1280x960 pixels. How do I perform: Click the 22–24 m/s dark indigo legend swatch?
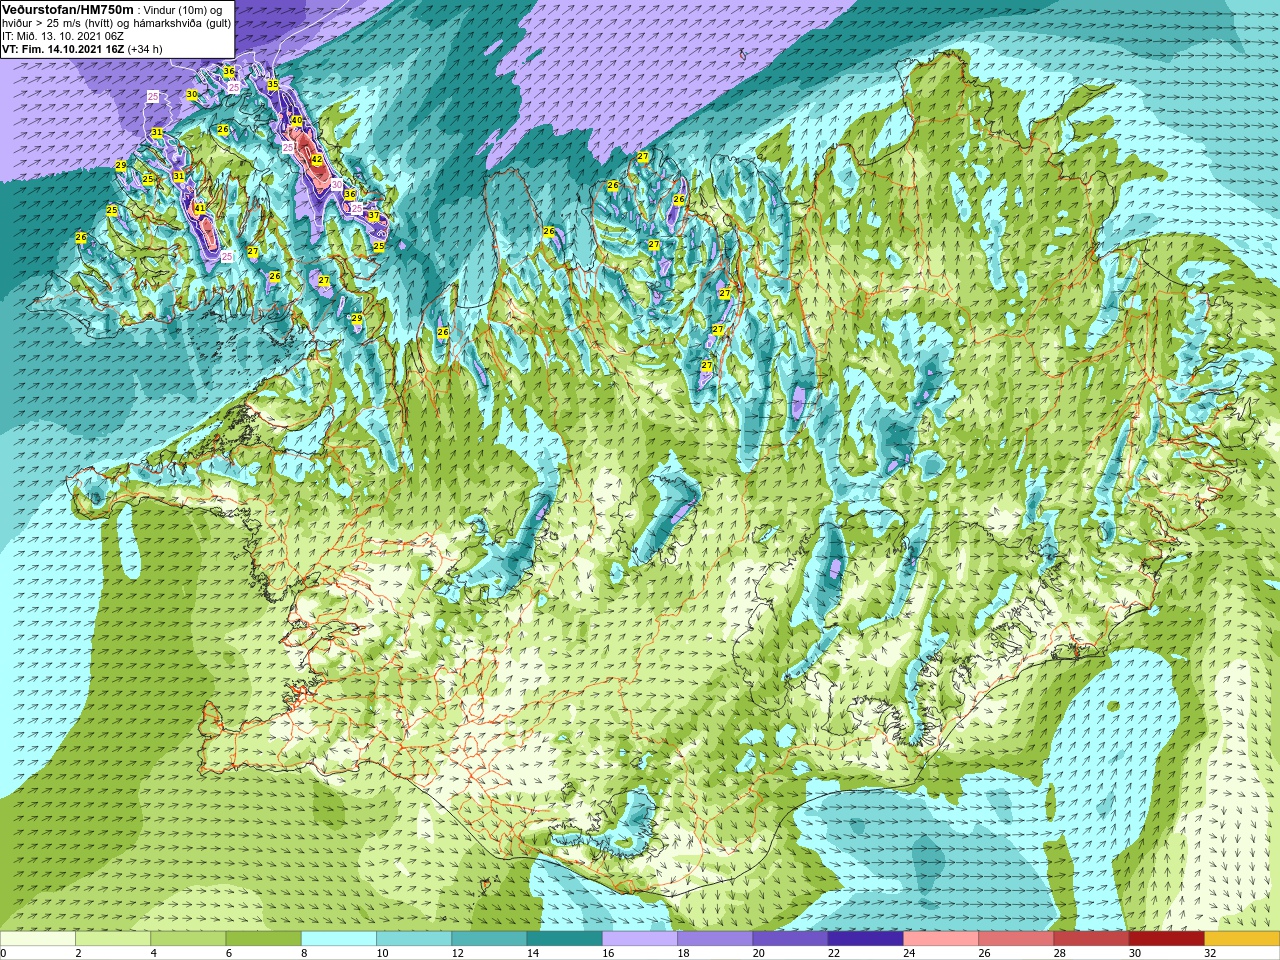pyautogui.click(x=866, y=939)
